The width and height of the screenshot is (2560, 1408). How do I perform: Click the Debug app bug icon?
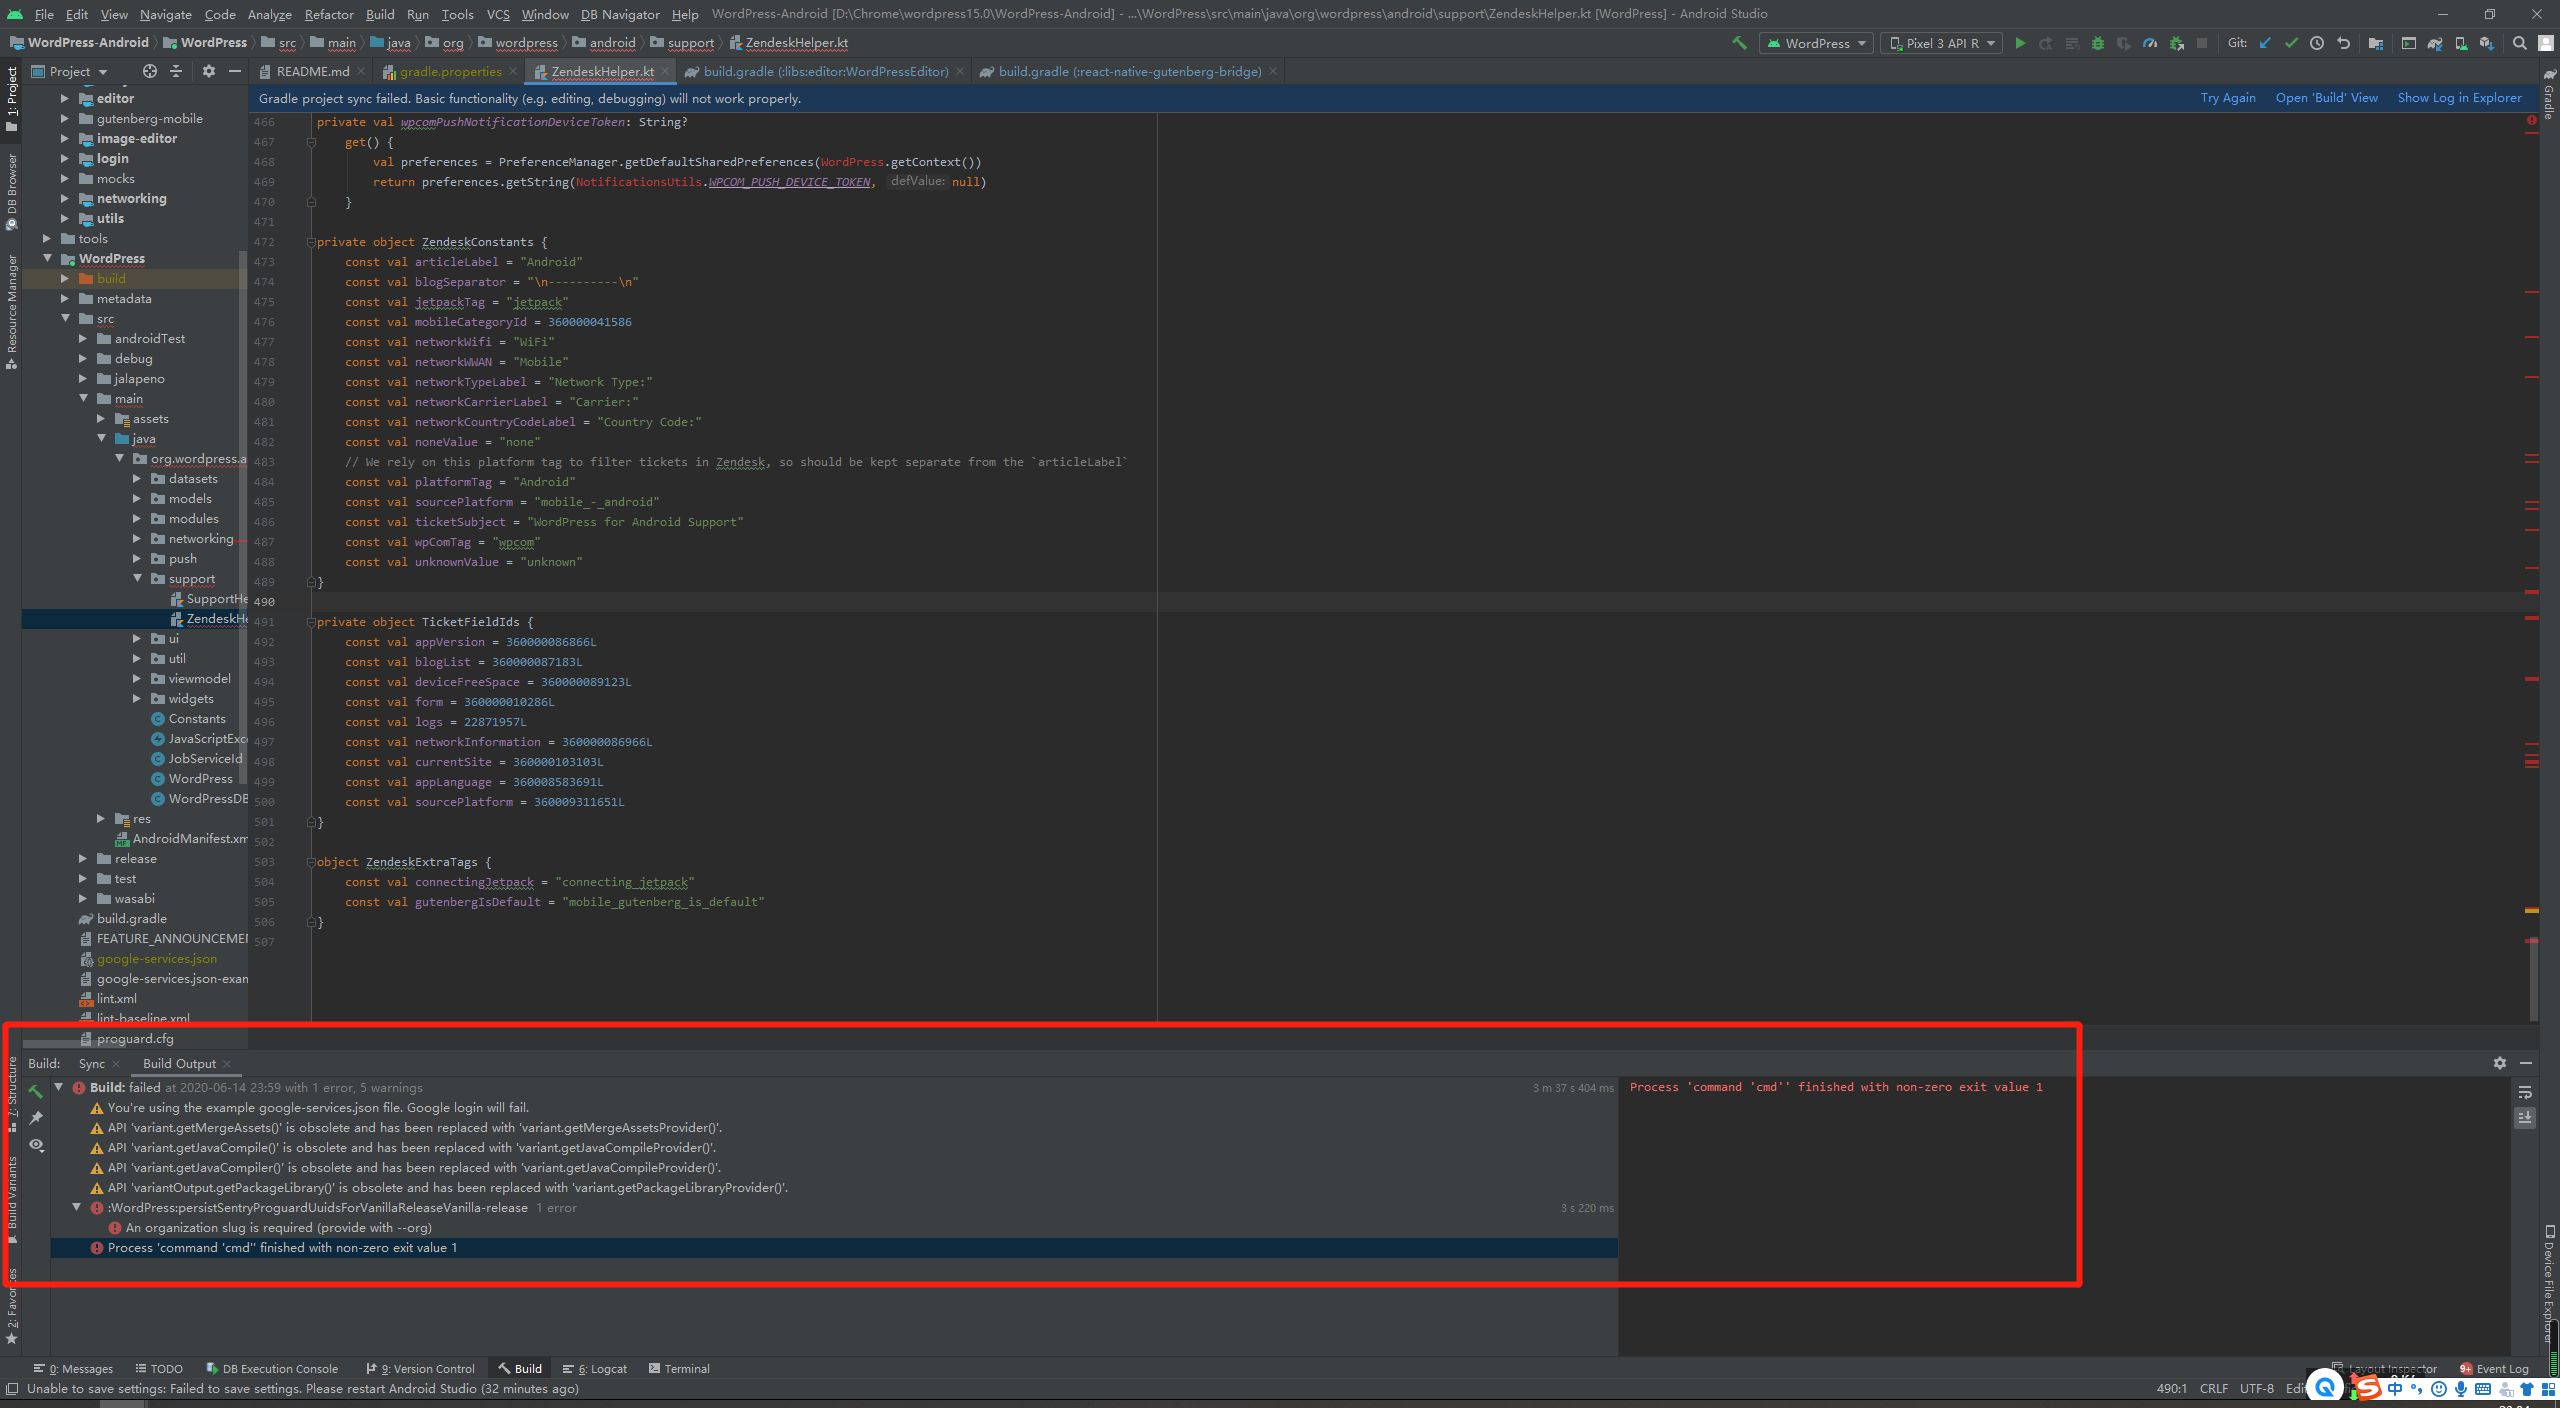tap(2098, 43)
